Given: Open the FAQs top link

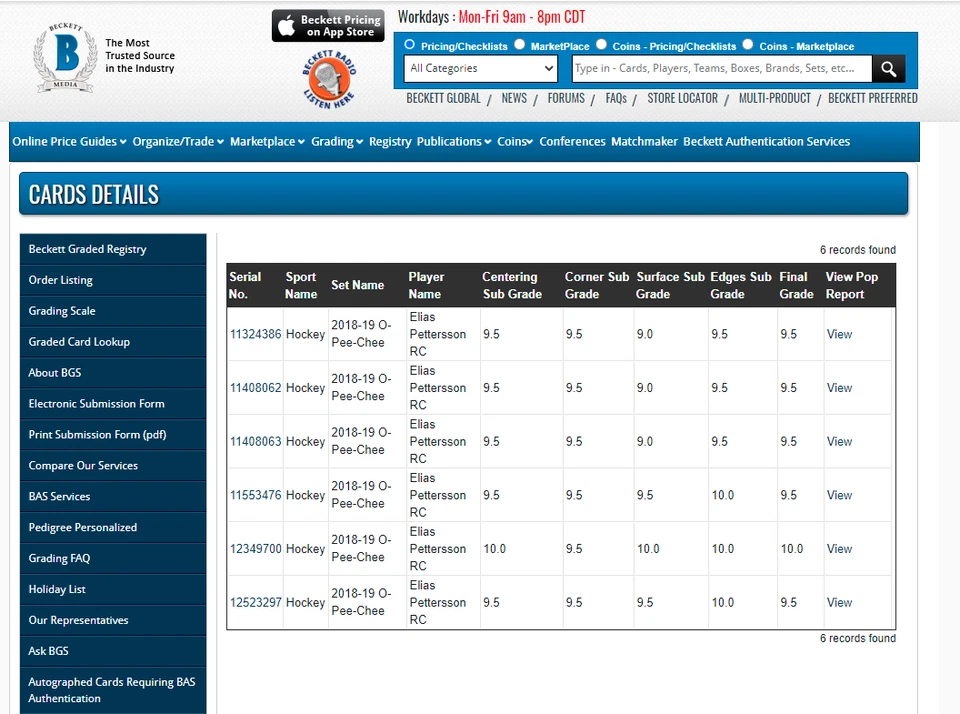Looking at the screenshot, I should click(616, 98).
